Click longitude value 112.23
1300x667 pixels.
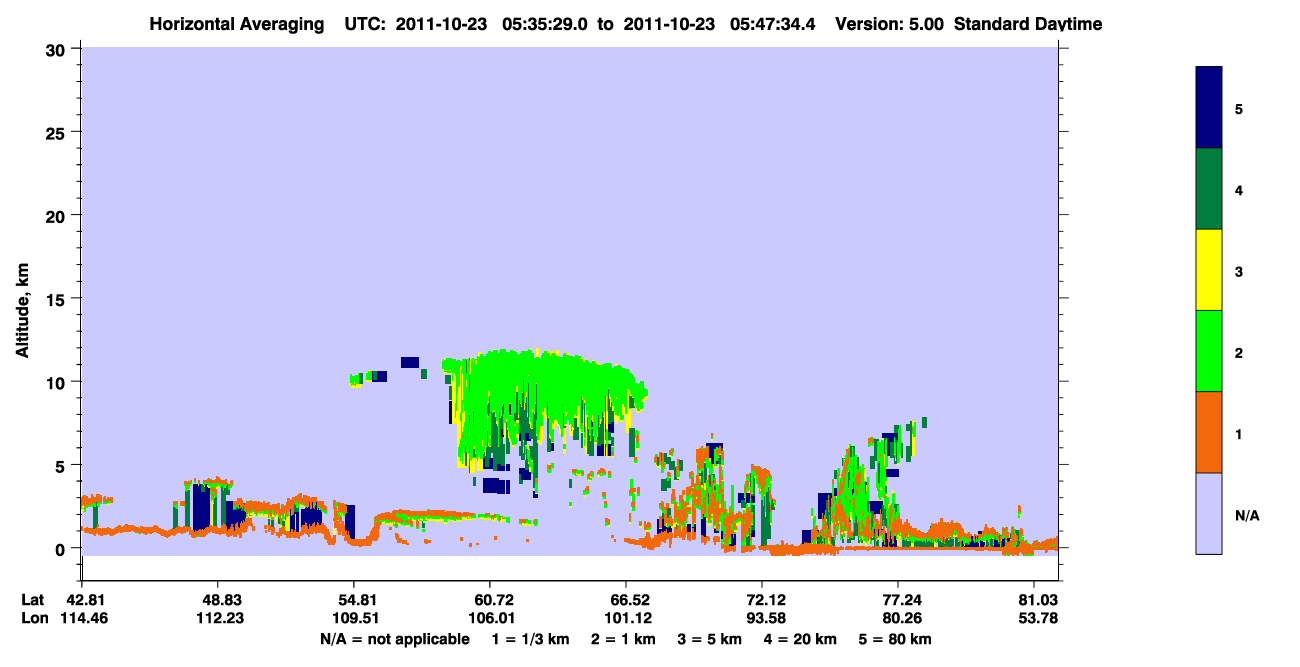tap(218, 617)
